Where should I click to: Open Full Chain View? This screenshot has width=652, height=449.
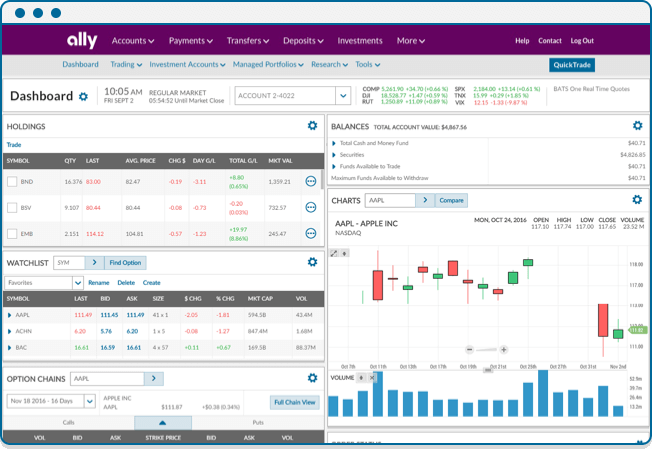(295, 402)
